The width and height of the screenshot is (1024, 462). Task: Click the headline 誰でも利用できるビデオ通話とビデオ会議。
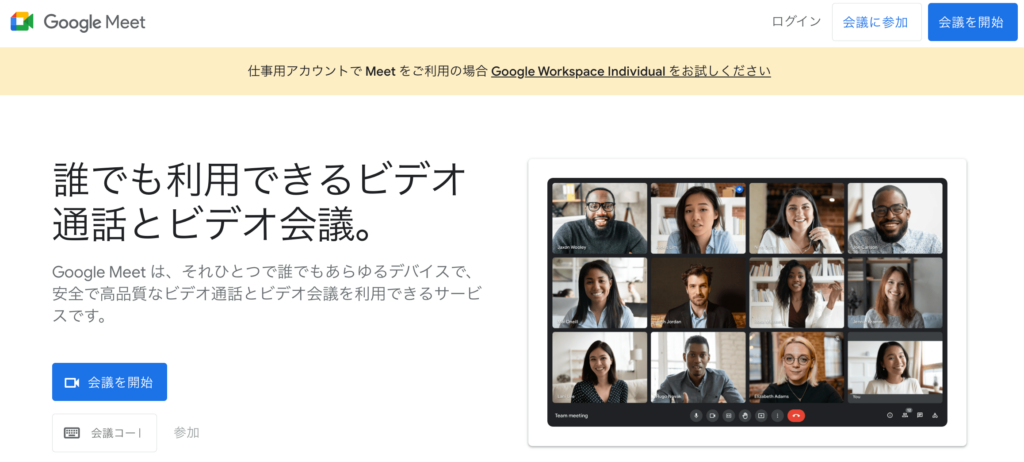260,201
